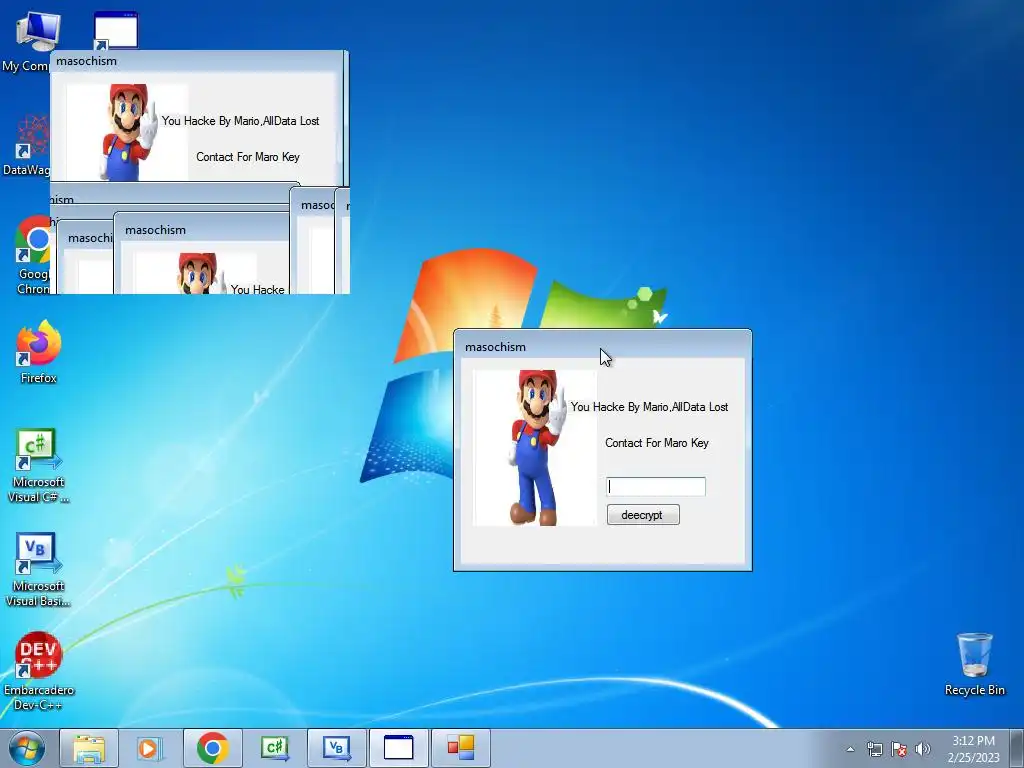Focus the key input field in masochism window
Viewport: 1024px width, 768px height.
[656, 487]
